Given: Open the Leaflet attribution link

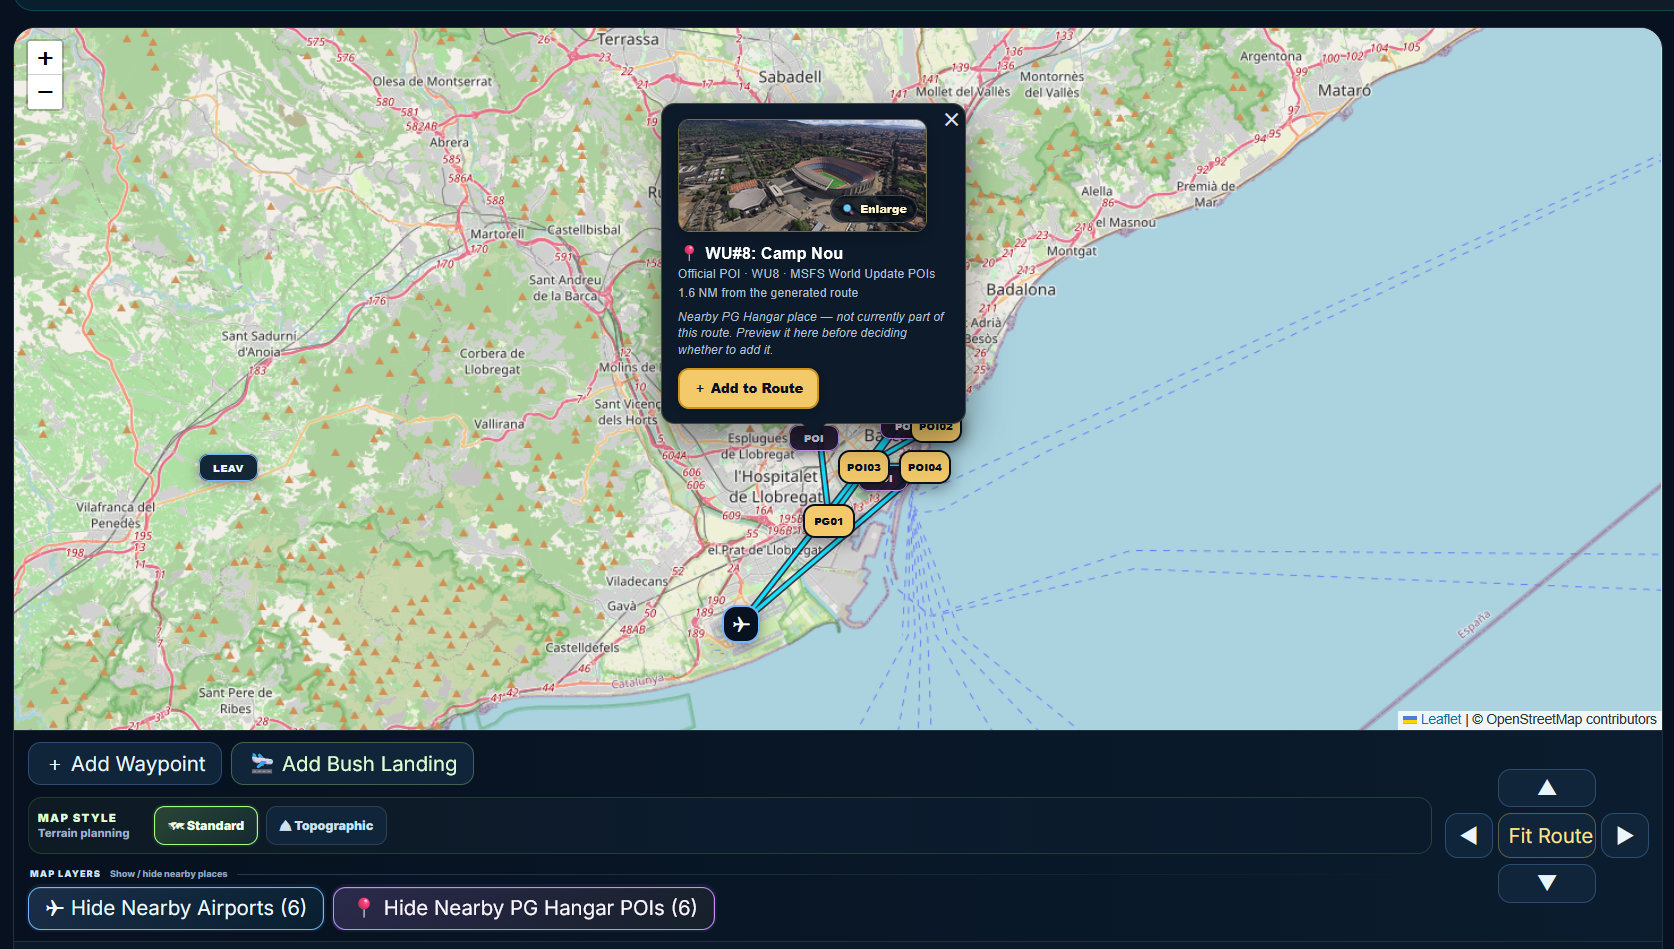Looking at the screenshot, I should pyautogui.click(x=1432, y=719).
